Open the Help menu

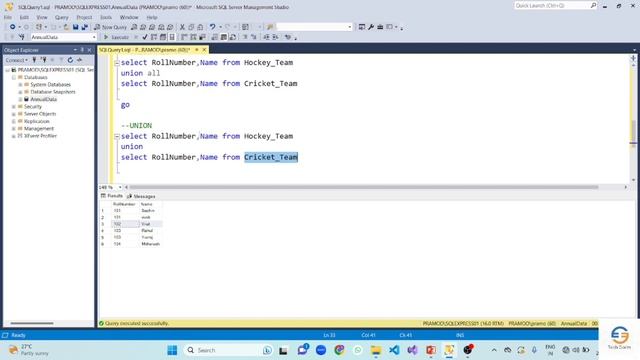(152, 17)
